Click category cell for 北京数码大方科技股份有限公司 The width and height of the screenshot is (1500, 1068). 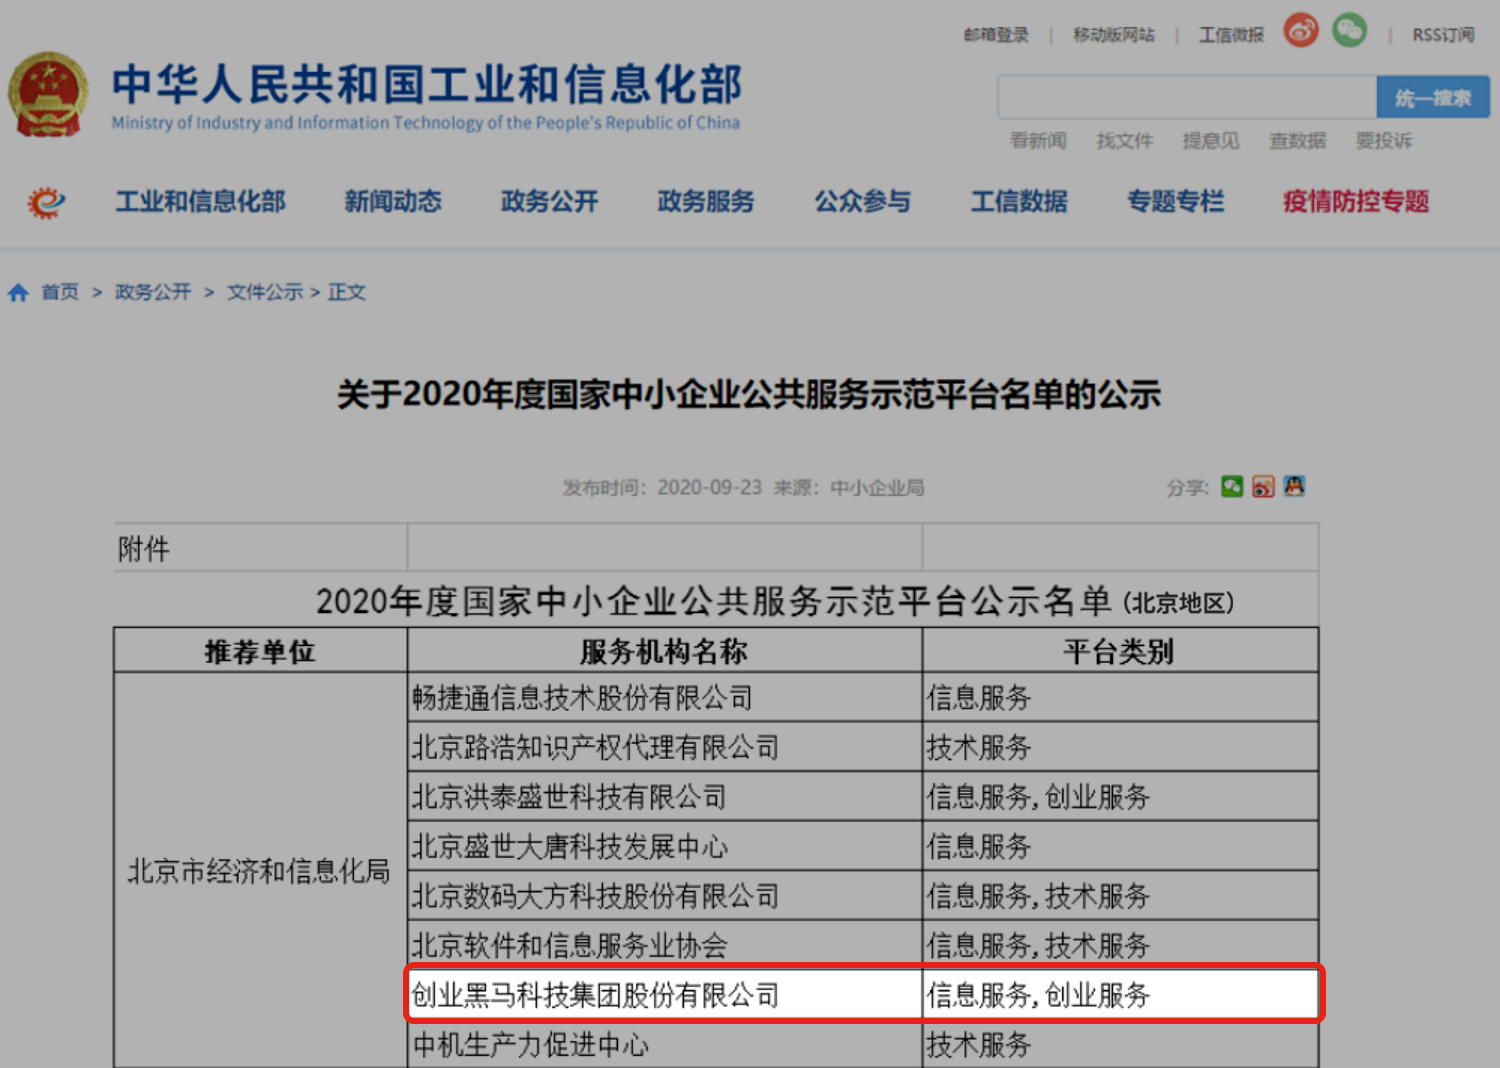[x=1120, y=896]
